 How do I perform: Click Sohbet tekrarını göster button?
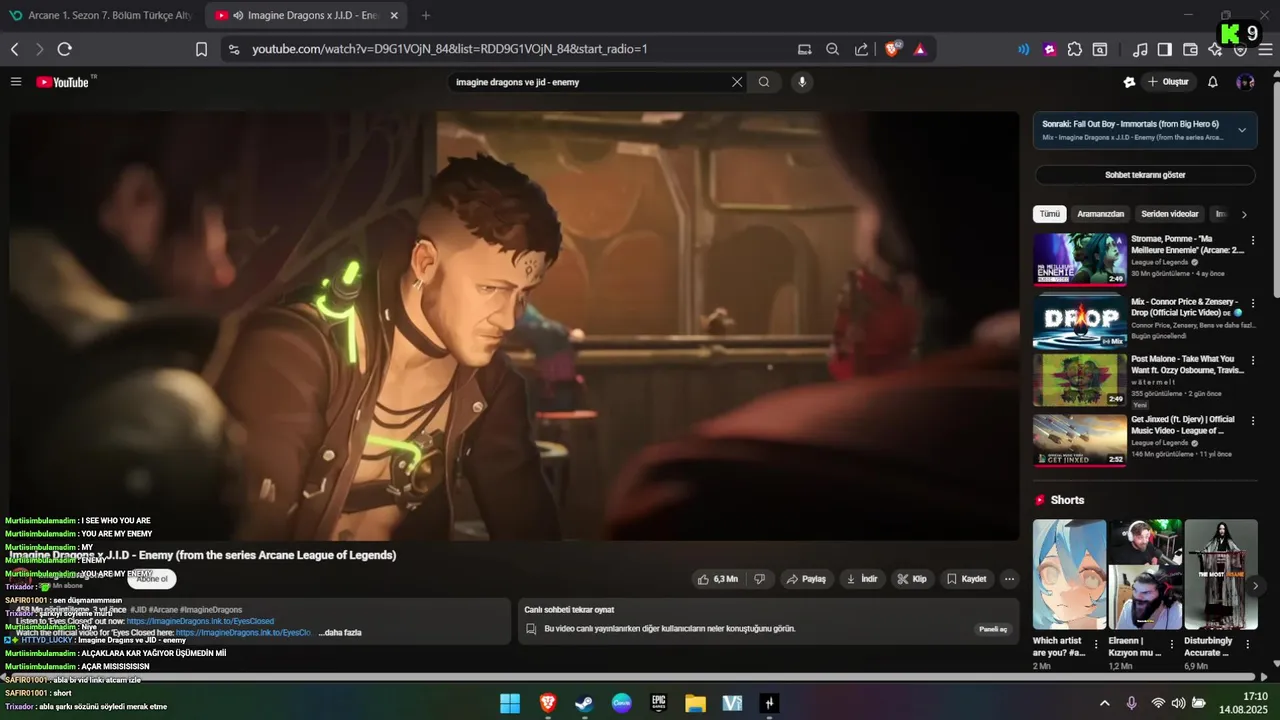(1145, 175)
